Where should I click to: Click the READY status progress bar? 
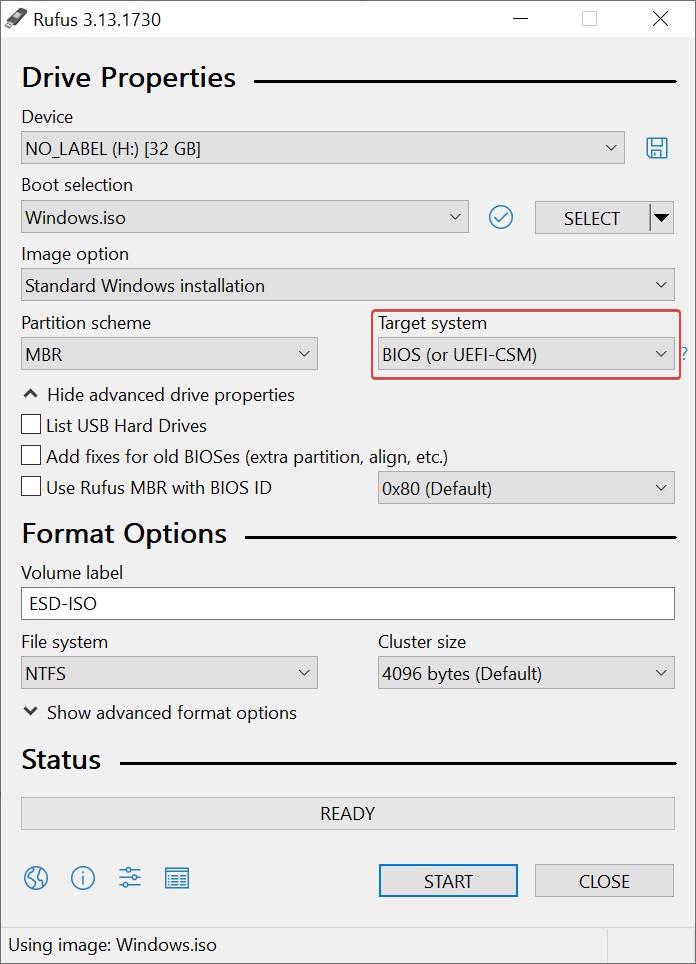coord(347,813)
